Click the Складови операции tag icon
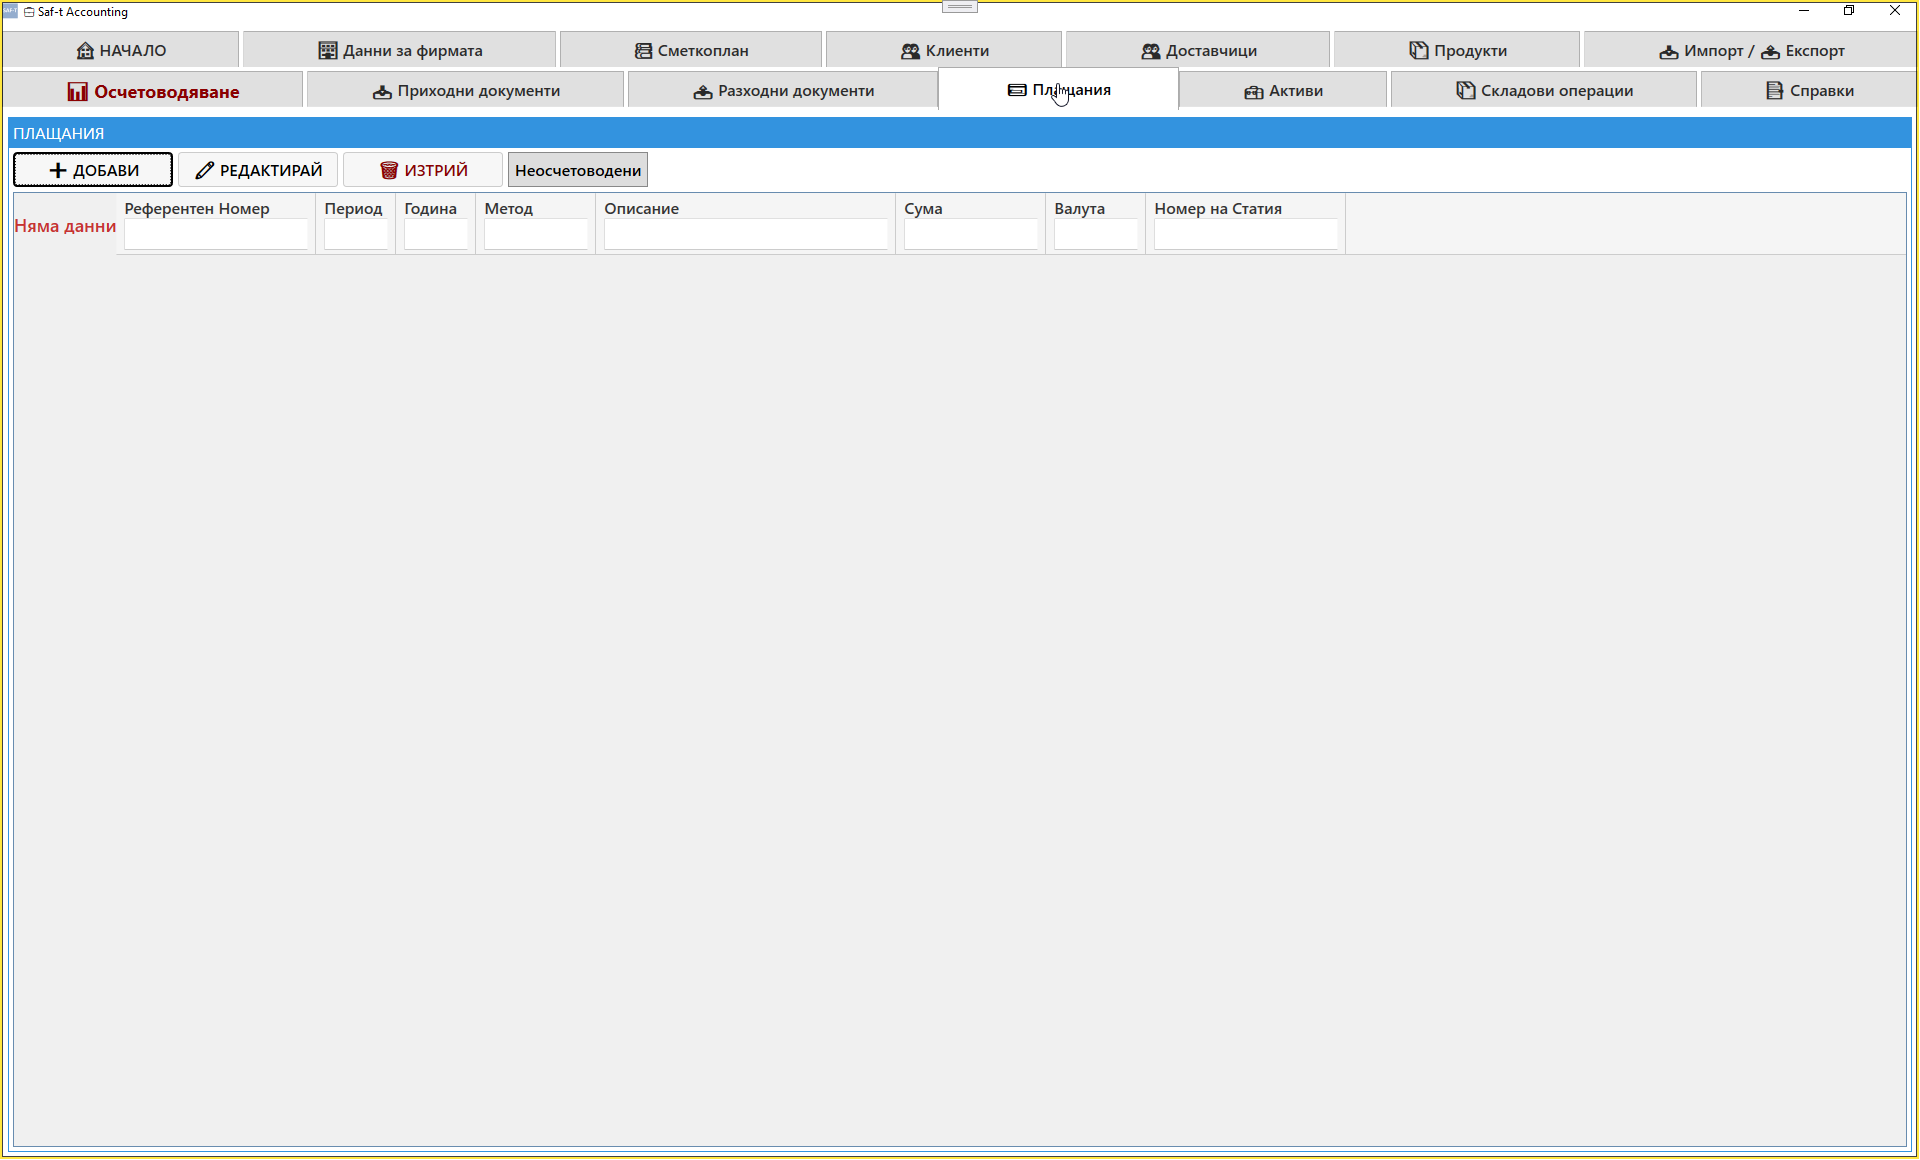Viewport: 1920px width, 1160px height. point(1466,90)
